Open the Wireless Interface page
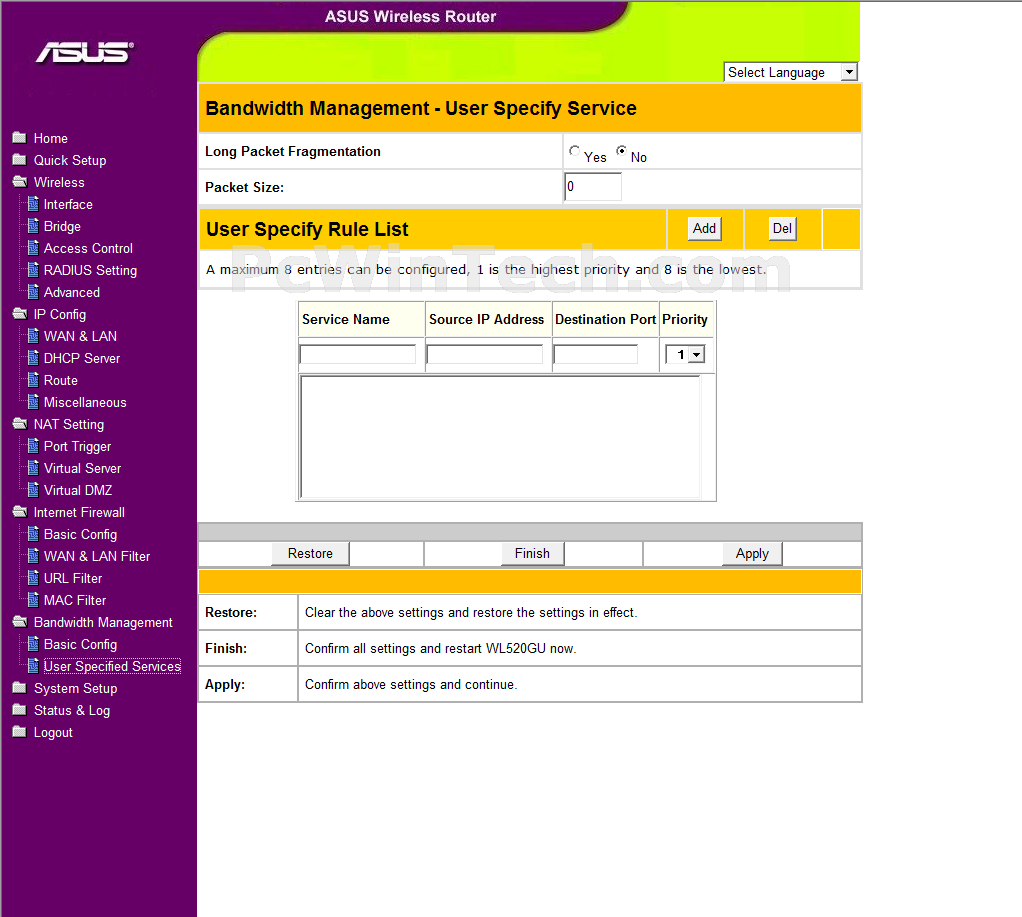 point(68,204)
